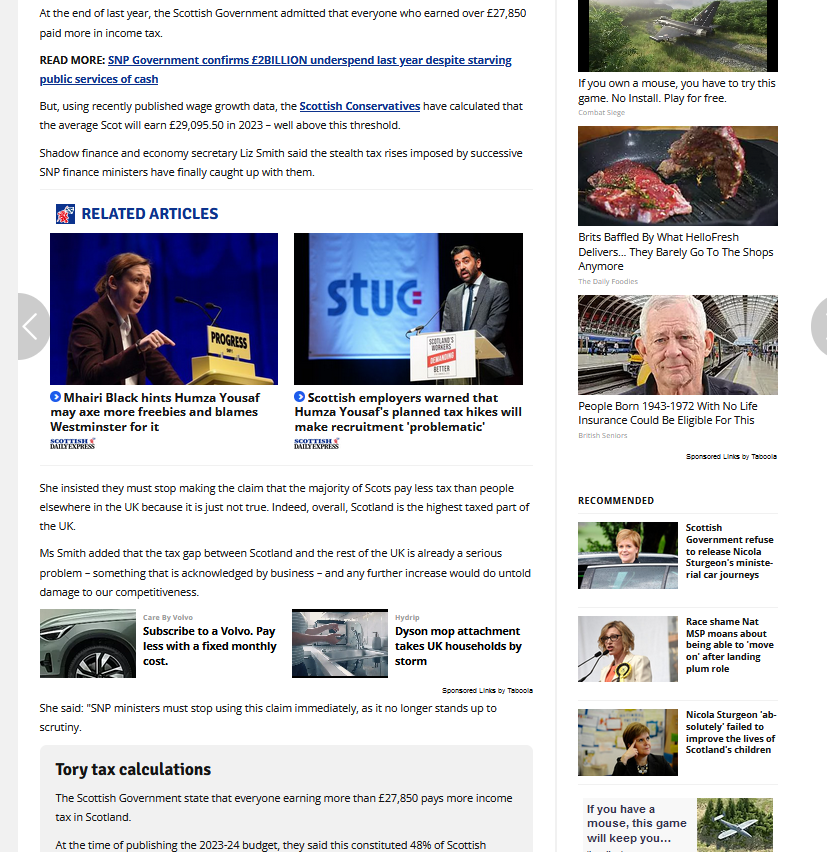Click the Dyson mop ad thumbnail
827x852 pixels.
point(340,643)
